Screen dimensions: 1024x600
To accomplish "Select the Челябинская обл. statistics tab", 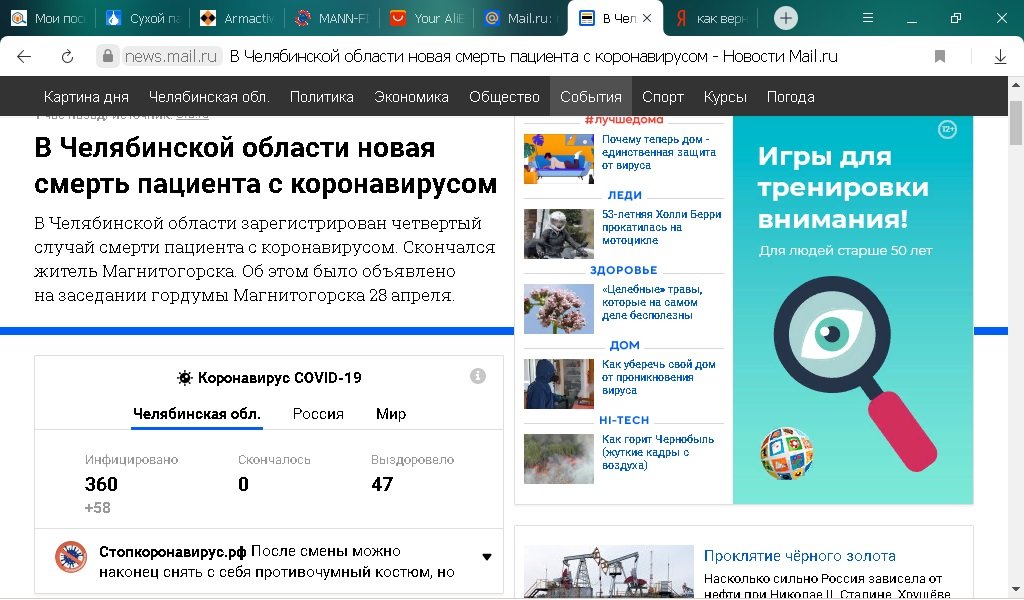I will [197, 414].
